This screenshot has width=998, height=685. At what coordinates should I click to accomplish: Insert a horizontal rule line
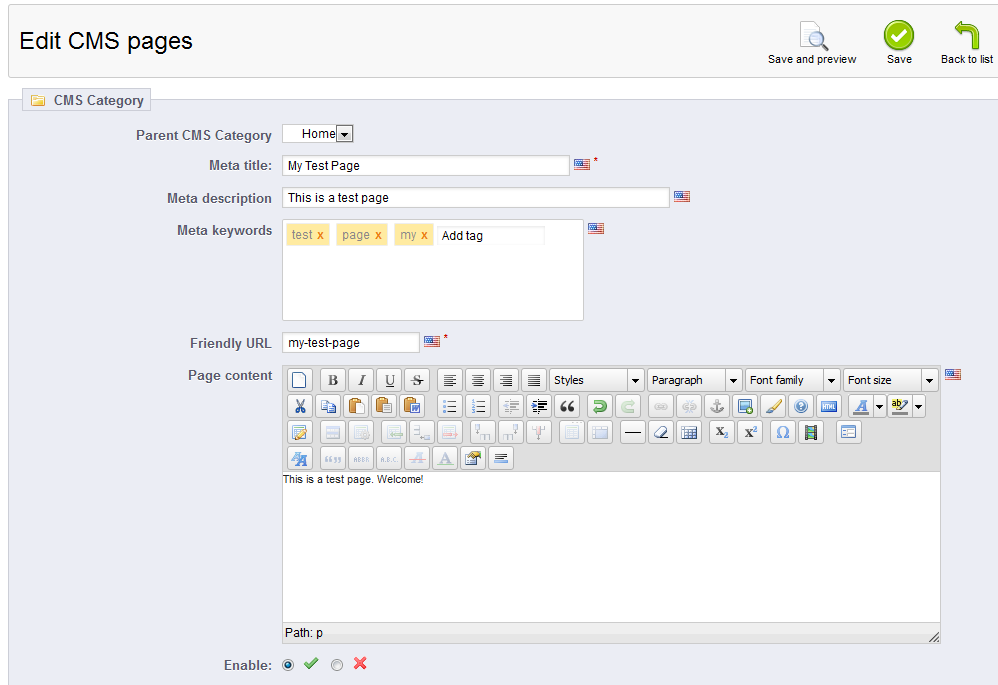coord(633,432)
